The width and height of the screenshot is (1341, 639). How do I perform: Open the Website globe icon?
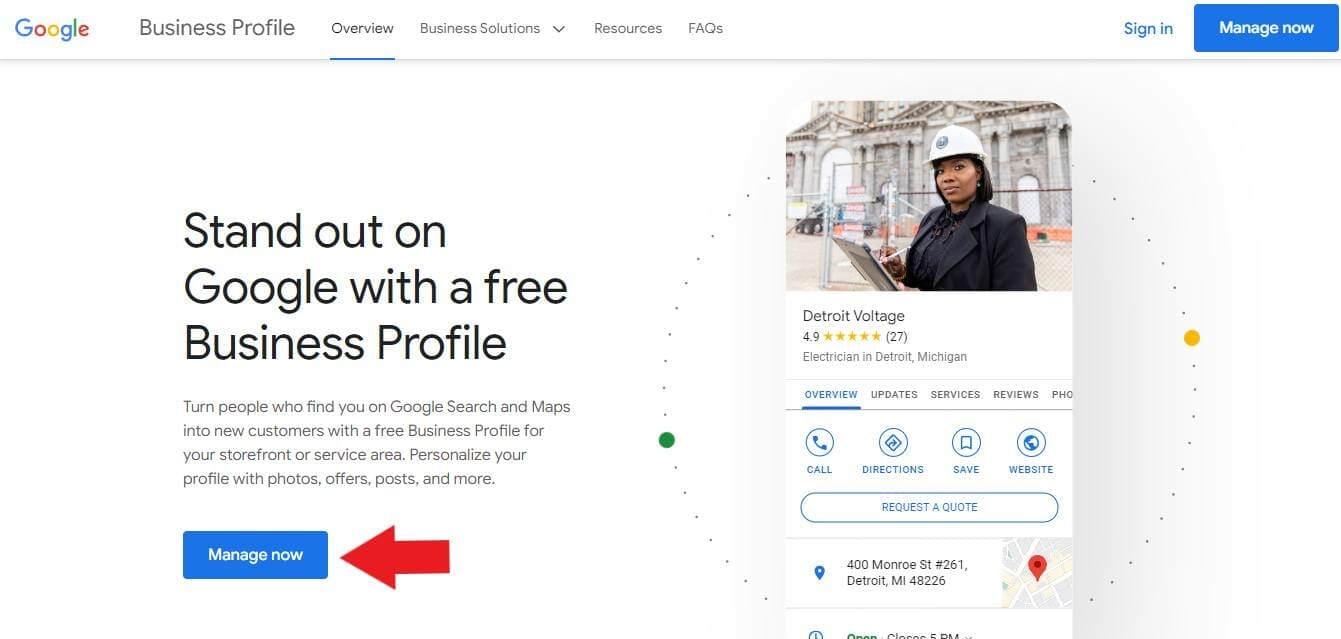point(1030,443)
